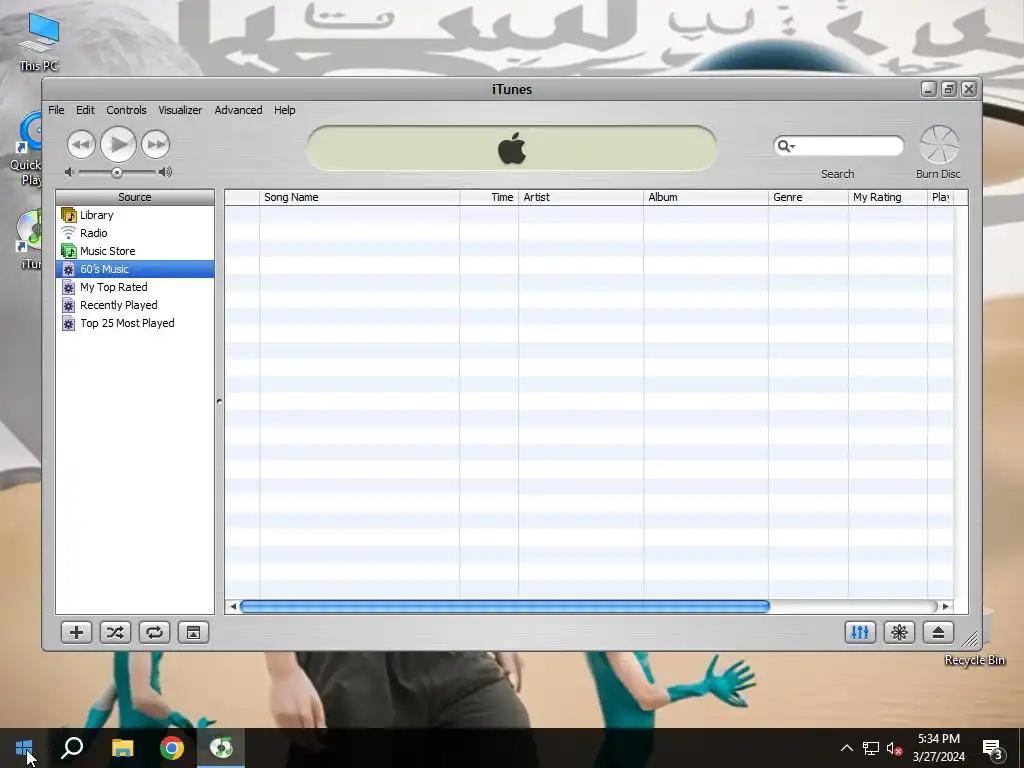Open taskbar Search magnifier
Screen dimensions: 1024x768
point(72,748)
